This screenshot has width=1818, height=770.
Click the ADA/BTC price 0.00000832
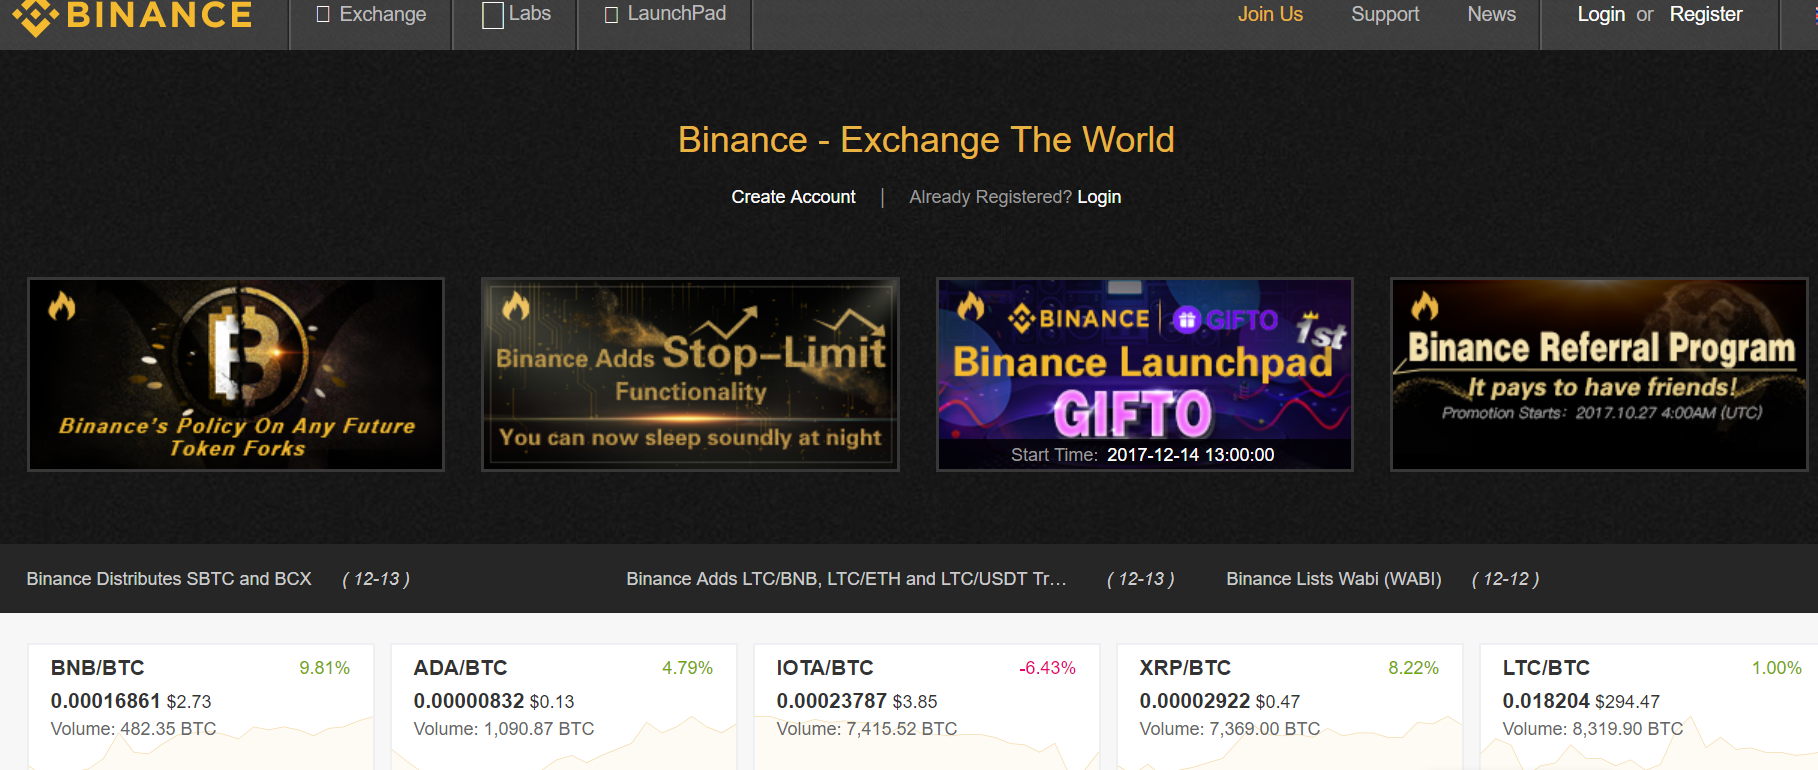[469, 701]
